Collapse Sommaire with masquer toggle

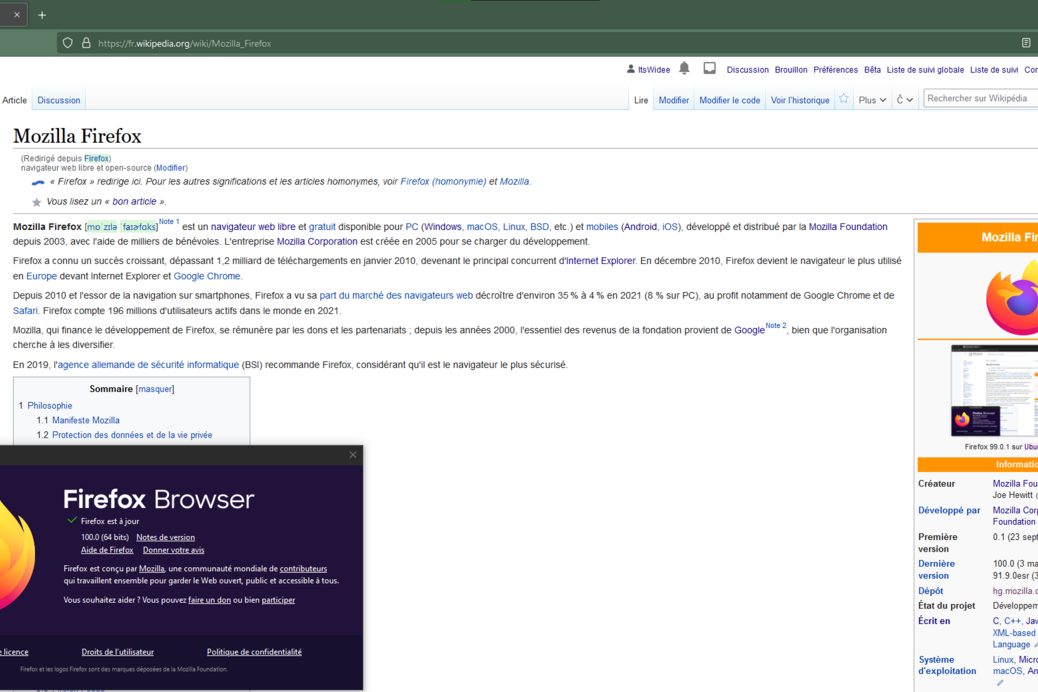(155, 389)
